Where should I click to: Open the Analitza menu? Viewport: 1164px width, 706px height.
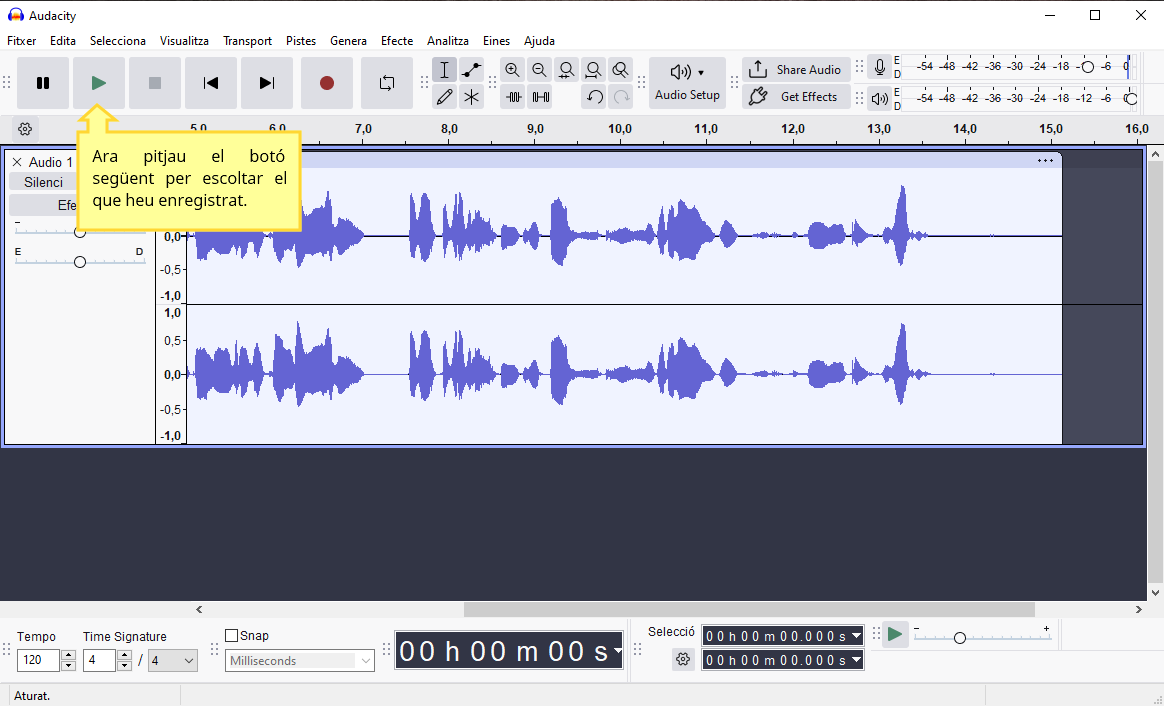[448, 41]
